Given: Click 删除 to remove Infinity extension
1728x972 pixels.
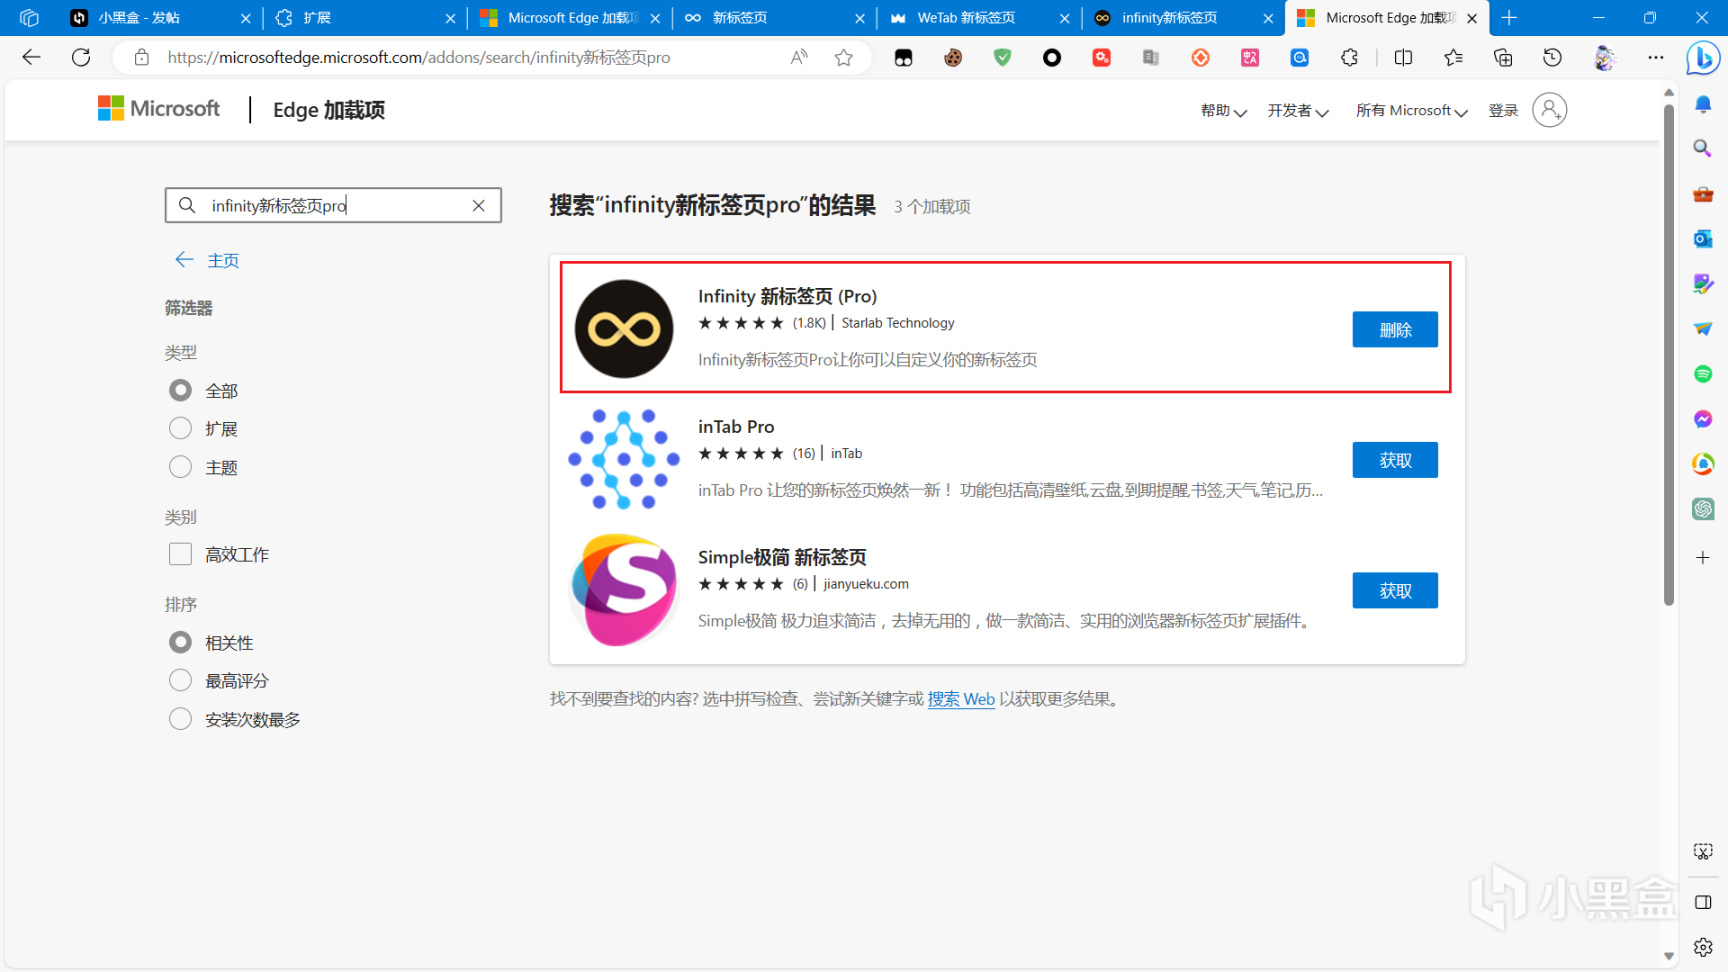Looking at the screenshot, I should point(1395,329).
